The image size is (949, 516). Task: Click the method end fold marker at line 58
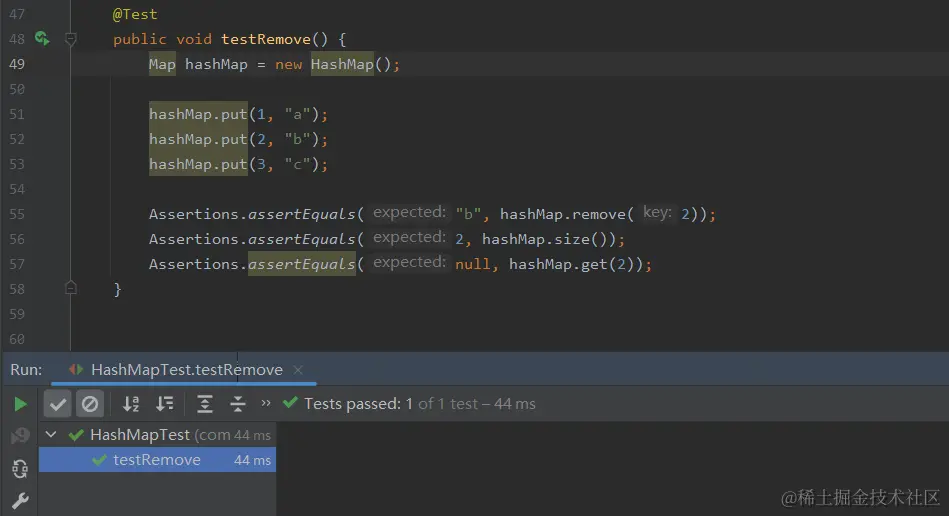click(x=71, y=288)
